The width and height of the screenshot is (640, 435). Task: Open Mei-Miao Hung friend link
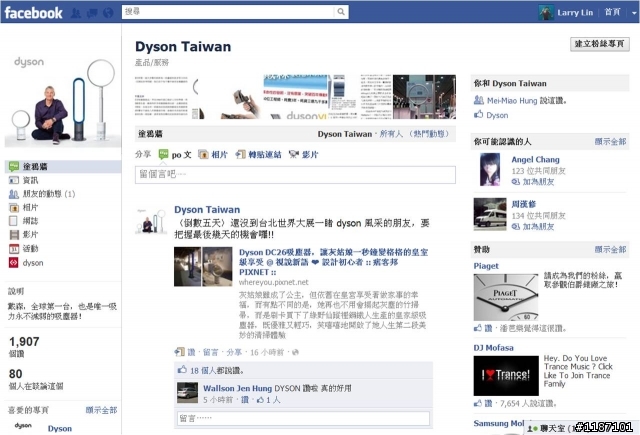(x=512, y=100)
